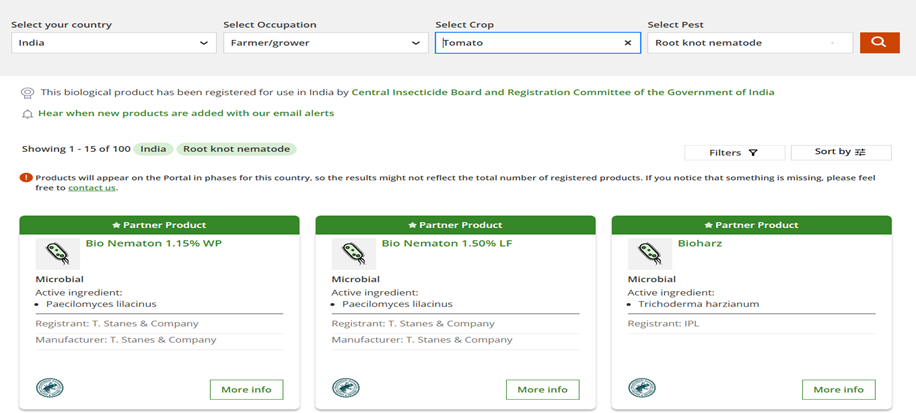Click the orange search magnifier button
Image resolution: width=916 pixels, height=413 pixels.
point(879,43)
